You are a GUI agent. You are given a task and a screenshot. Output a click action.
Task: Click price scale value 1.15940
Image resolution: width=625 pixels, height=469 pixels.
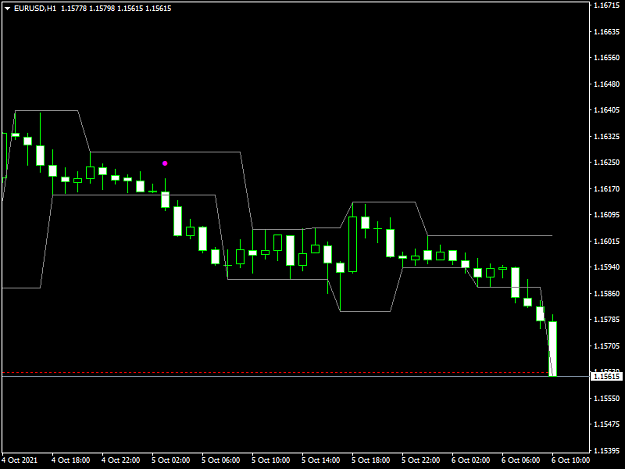607,267
